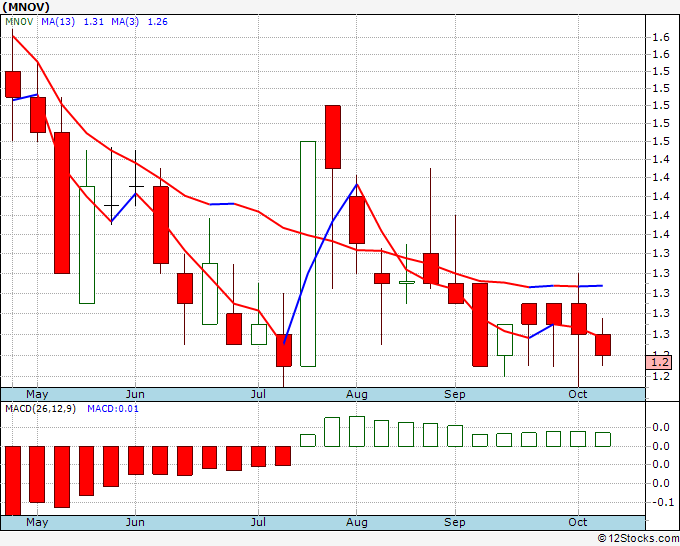Click the tall hollow green candle in July
The image size is (680, 546).
(308, 253)
